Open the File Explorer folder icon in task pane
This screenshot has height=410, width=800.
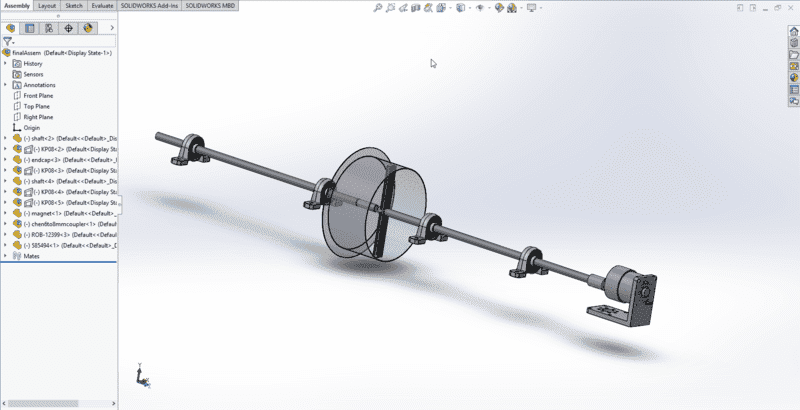793,53
